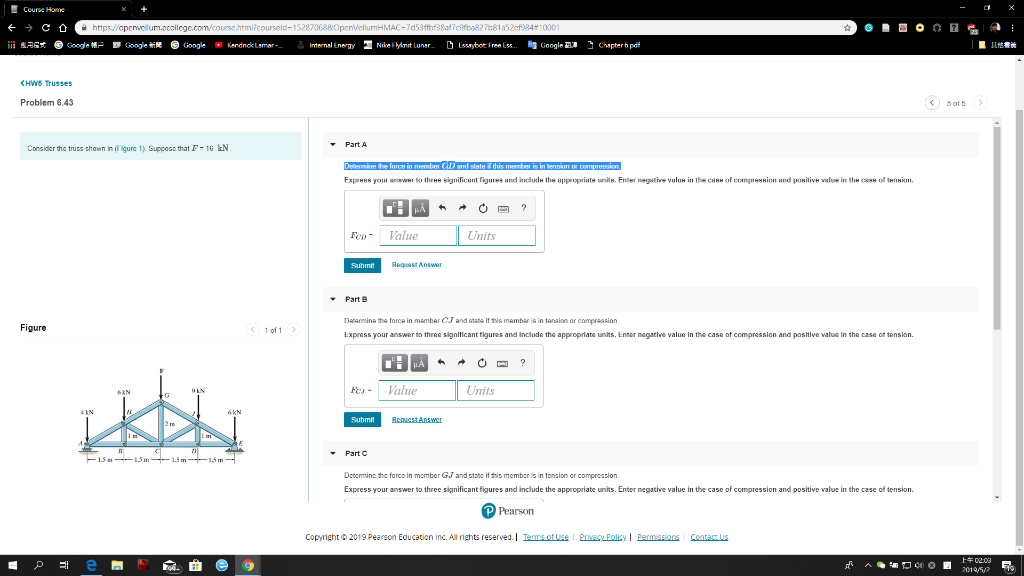Click the redo arrow in the answer toolbar
1024x576 pixels.
tap(461, 207)
